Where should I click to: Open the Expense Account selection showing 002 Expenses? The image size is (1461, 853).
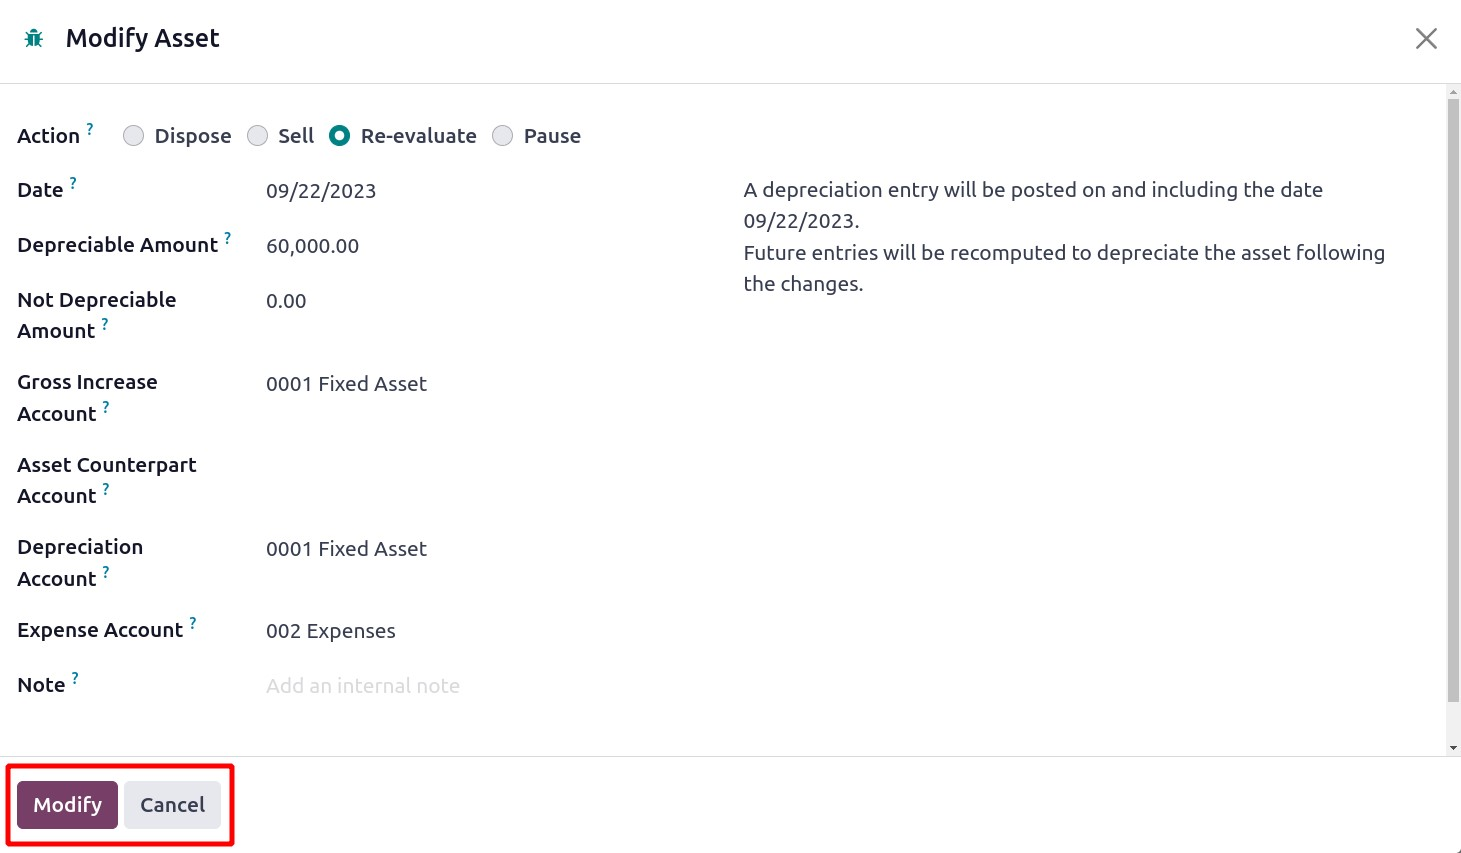[480, 631]
